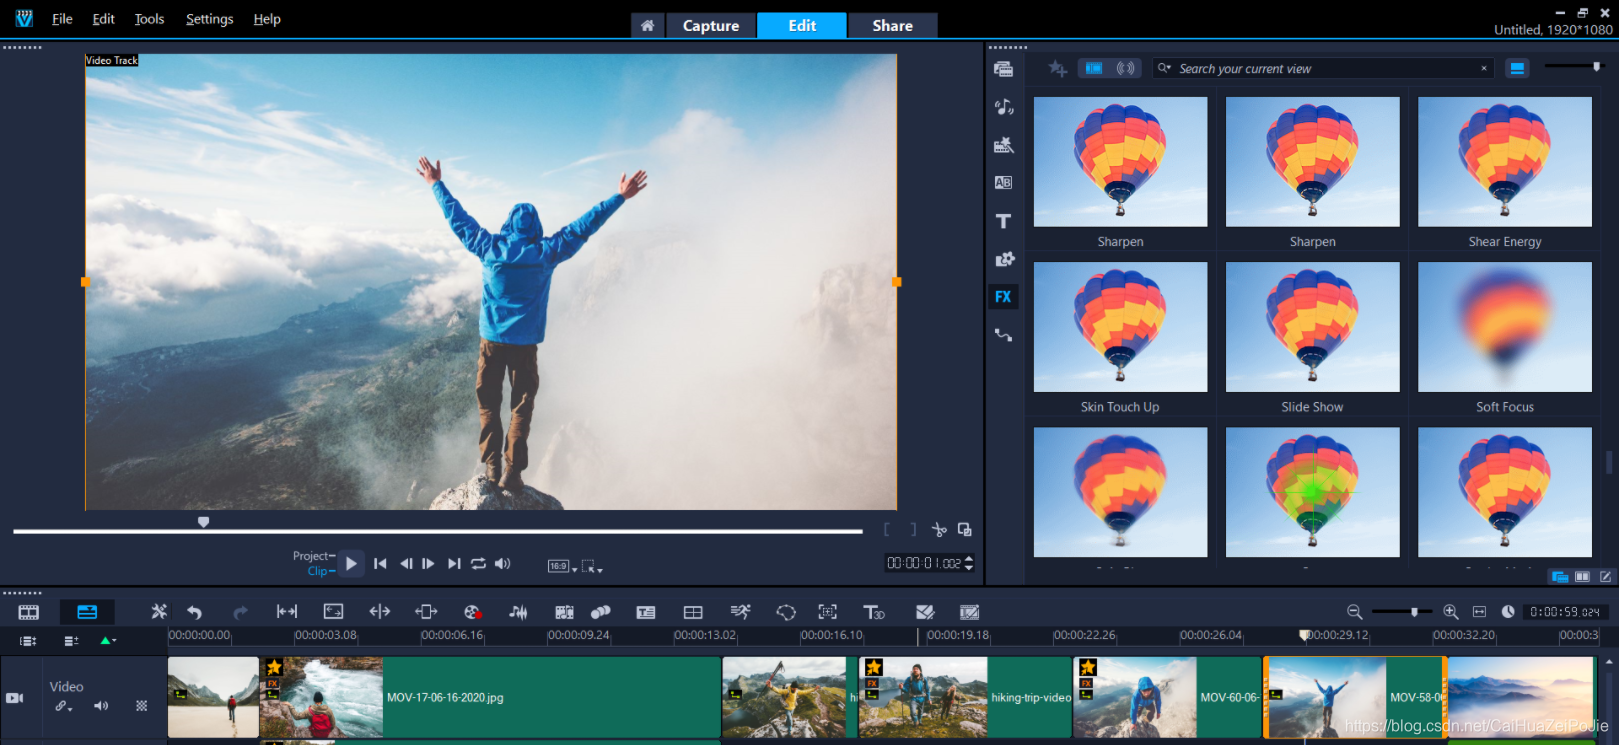Screen dimensions: 1619x745
Task: Select the Soft Focus filter thumbnail
Action: [1505, 327]
